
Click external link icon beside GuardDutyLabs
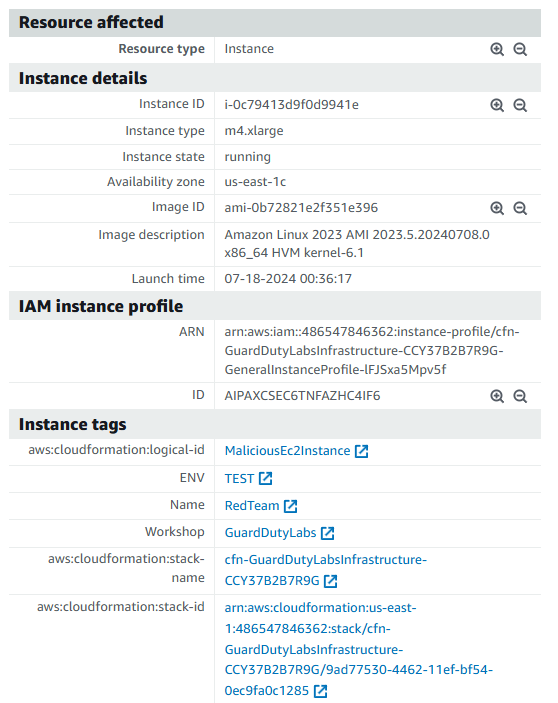(328, 533)
